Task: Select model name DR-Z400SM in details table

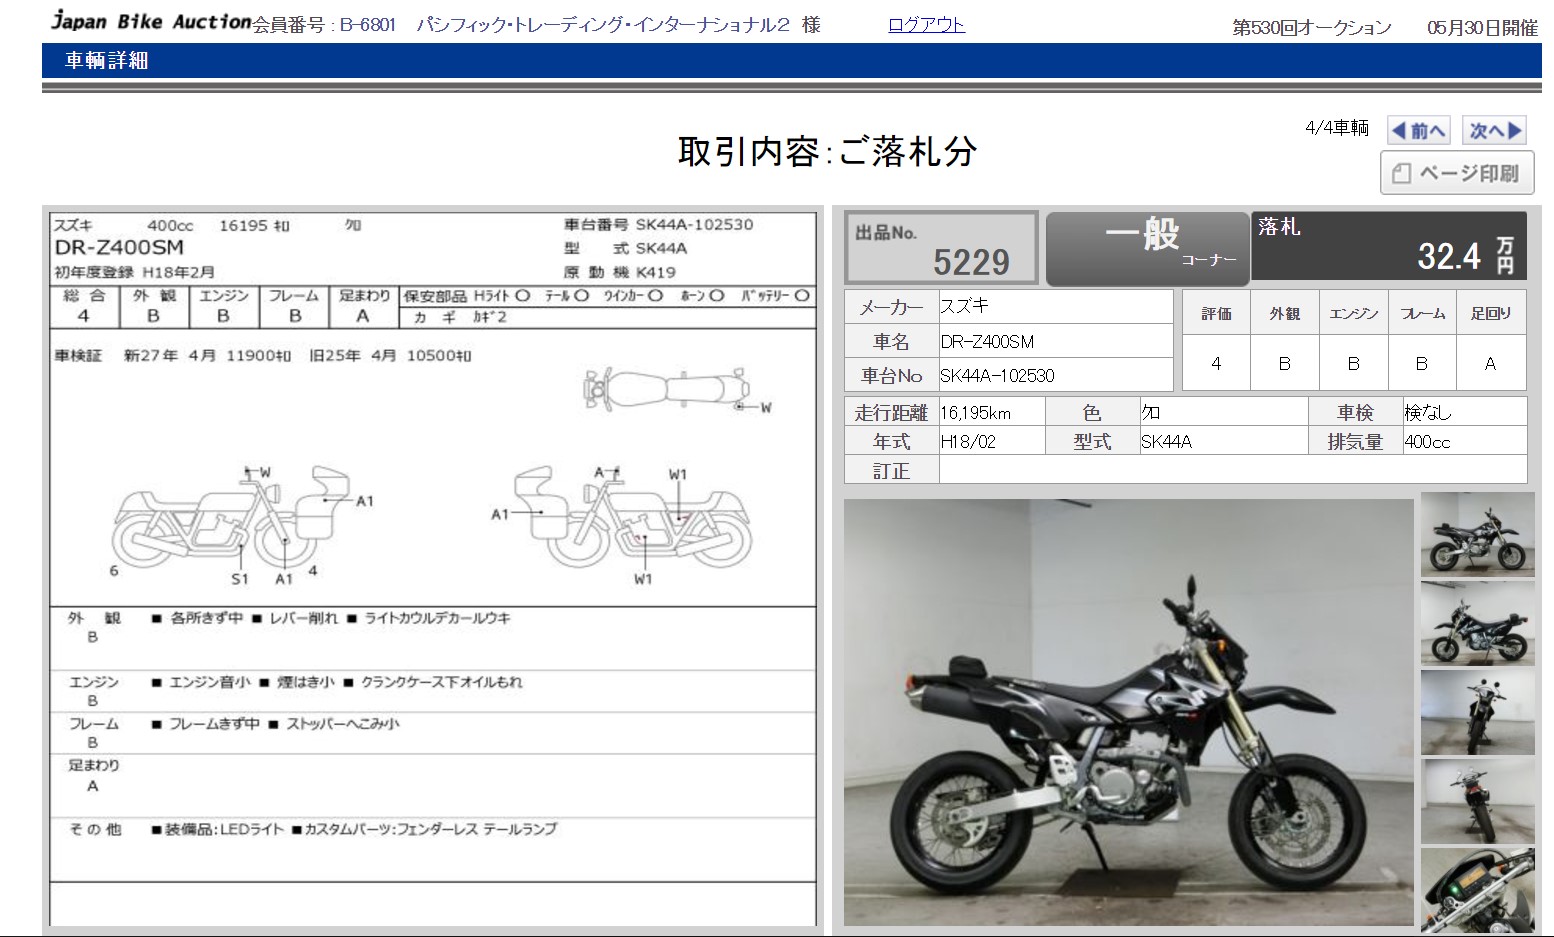Action: 987,341
